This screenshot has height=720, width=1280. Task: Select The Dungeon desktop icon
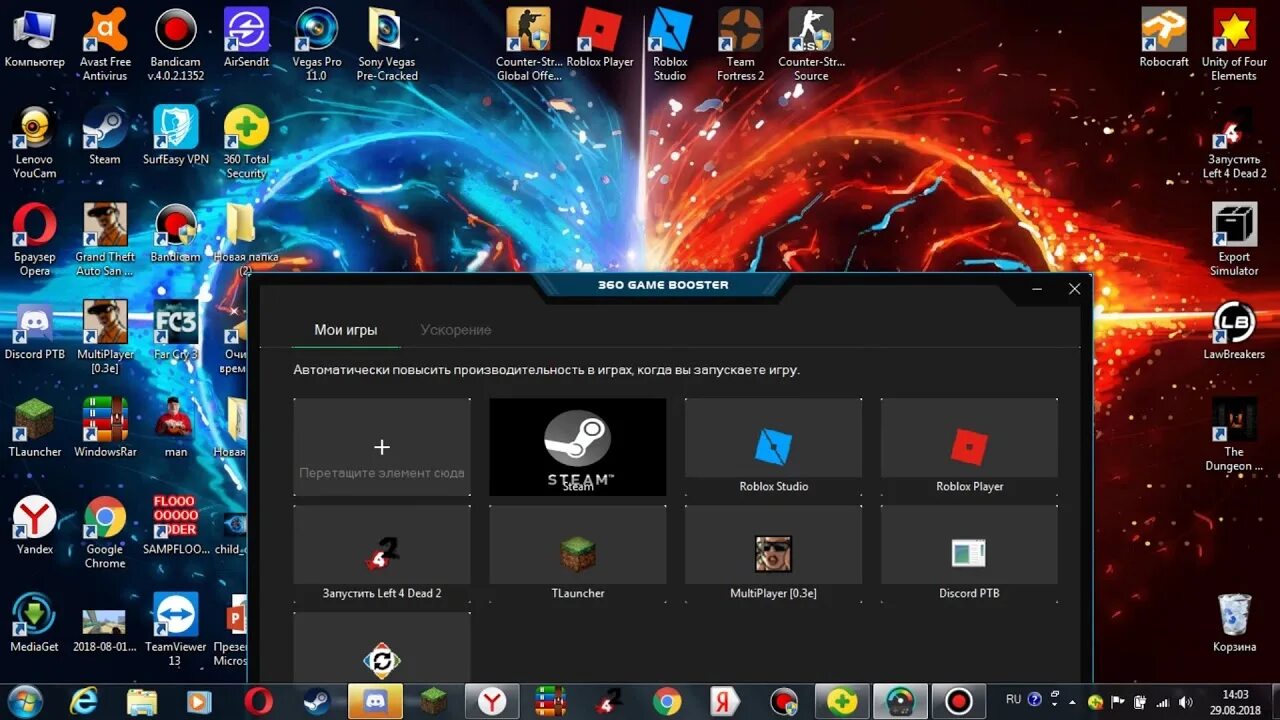pos(1234,435)
